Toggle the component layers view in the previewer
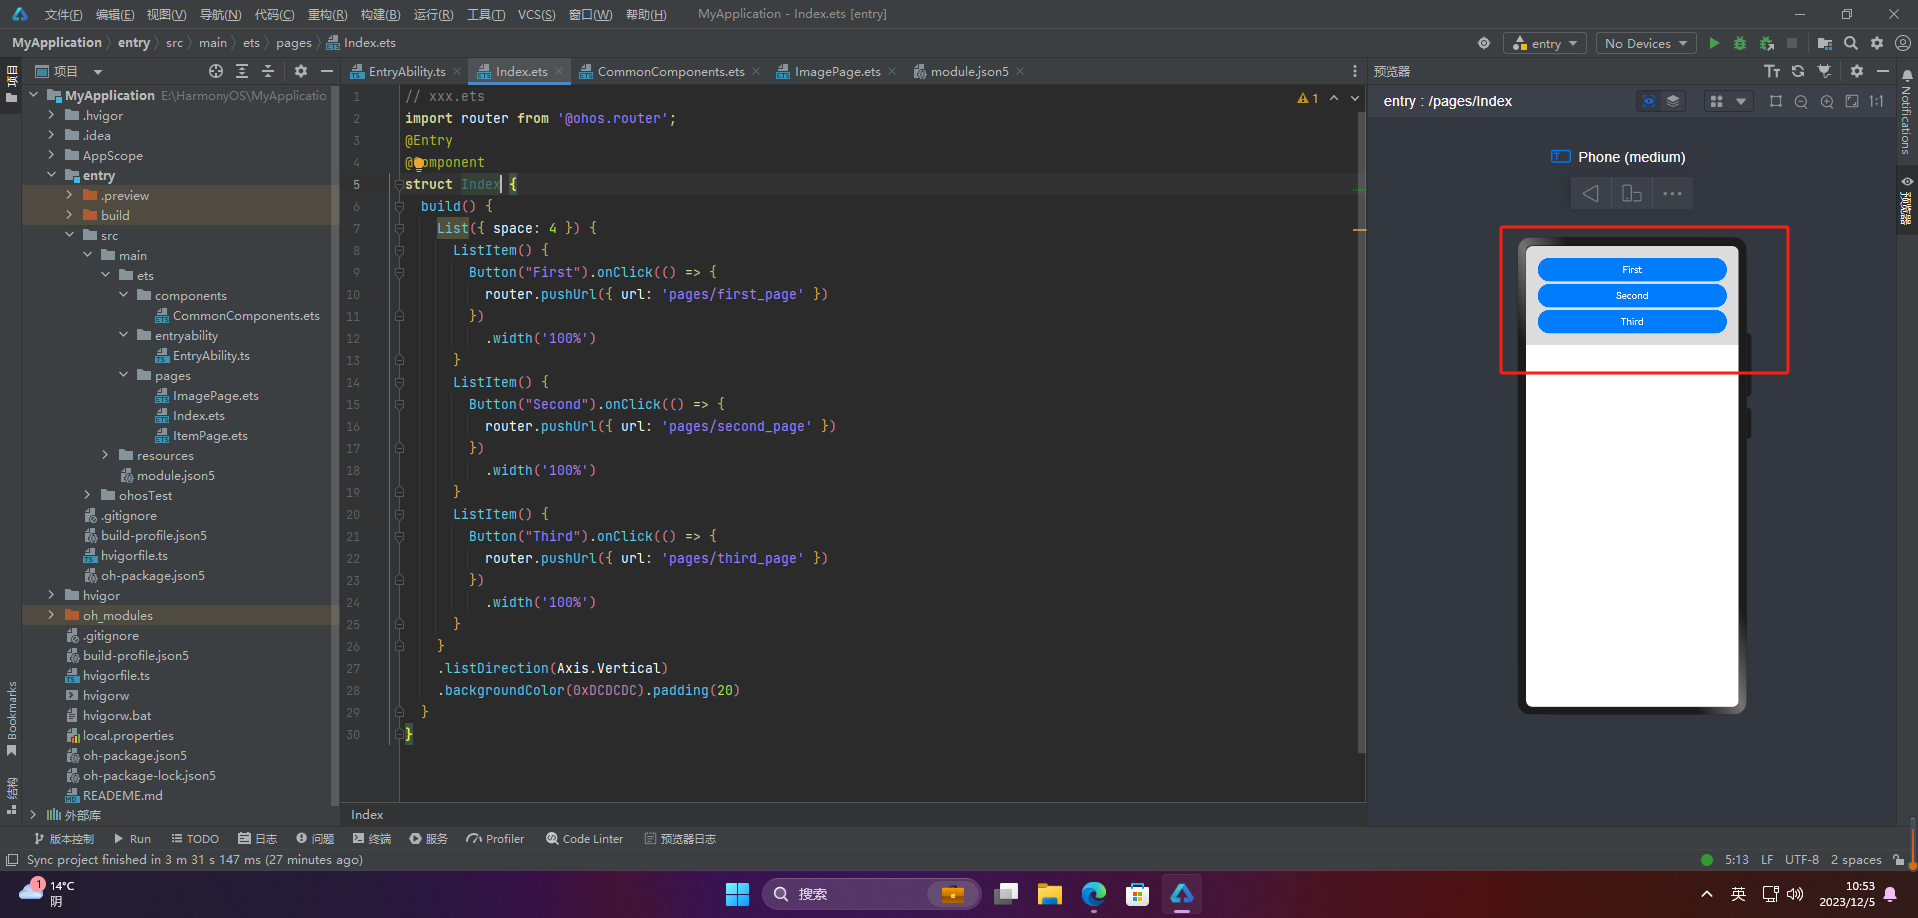The height and width of the screenshot is (918, 1918). tap(1673, 101)
